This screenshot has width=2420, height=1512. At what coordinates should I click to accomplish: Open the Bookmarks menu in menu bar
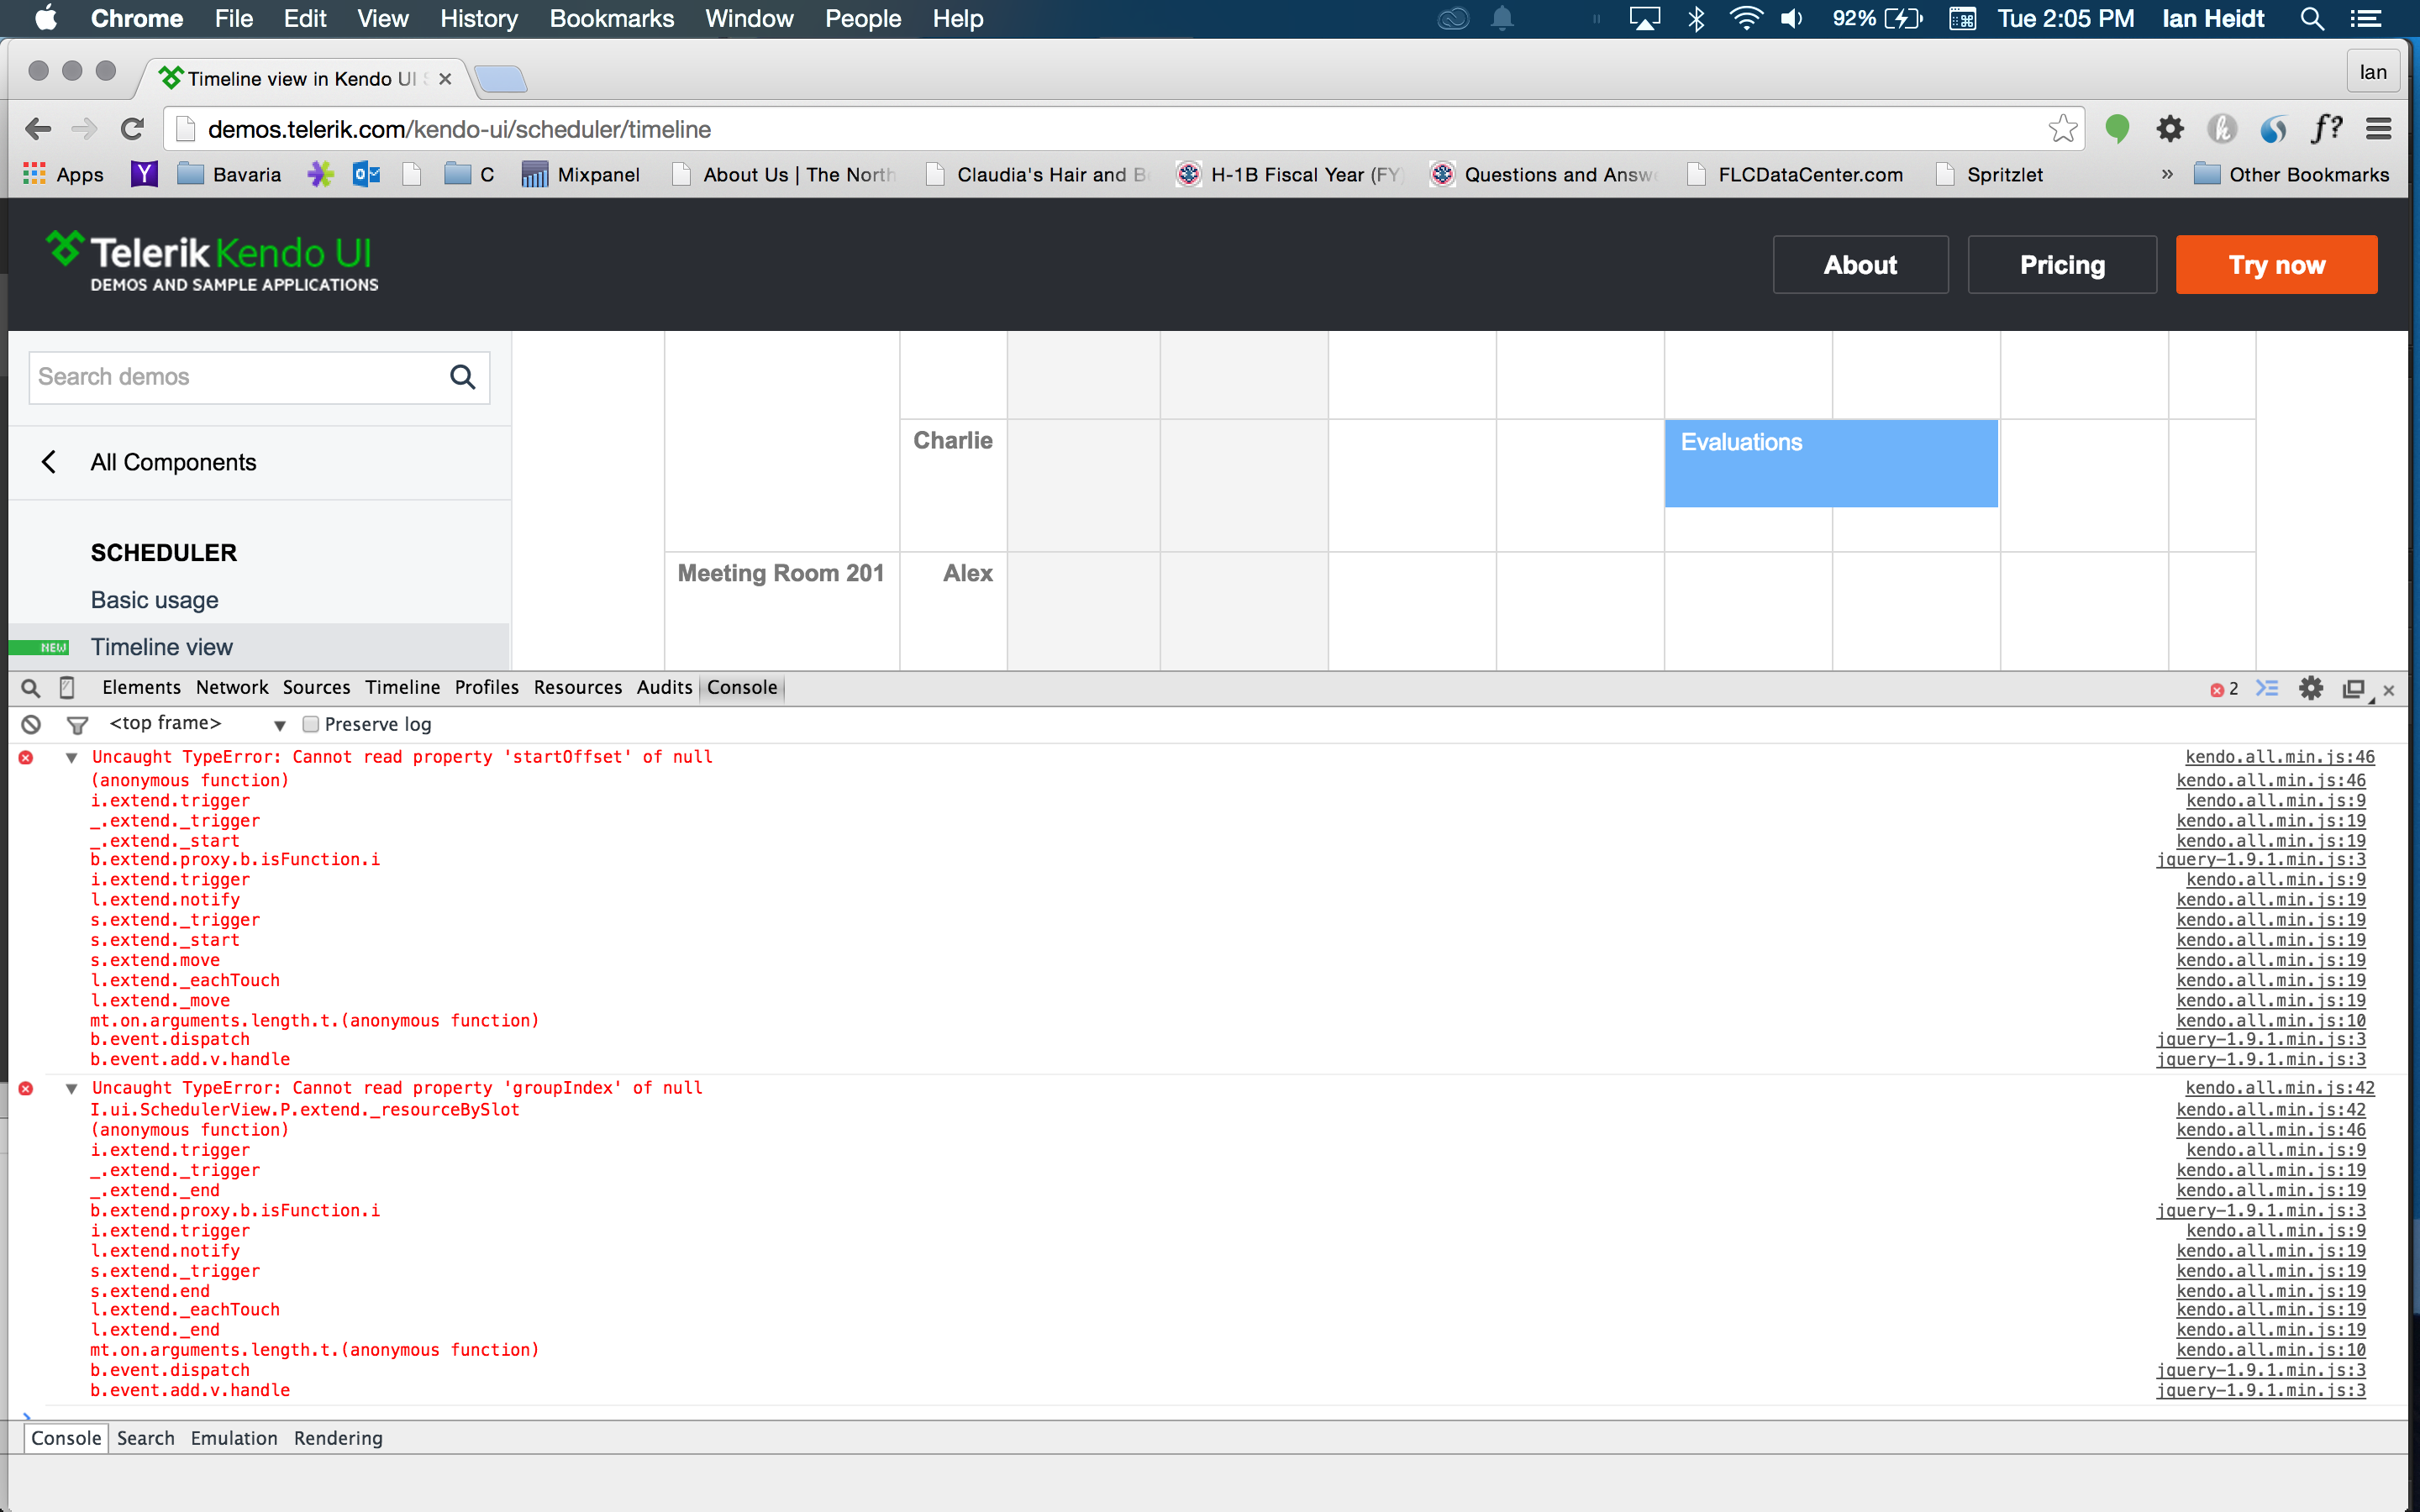pyautogui.click(x=611, y=19)
